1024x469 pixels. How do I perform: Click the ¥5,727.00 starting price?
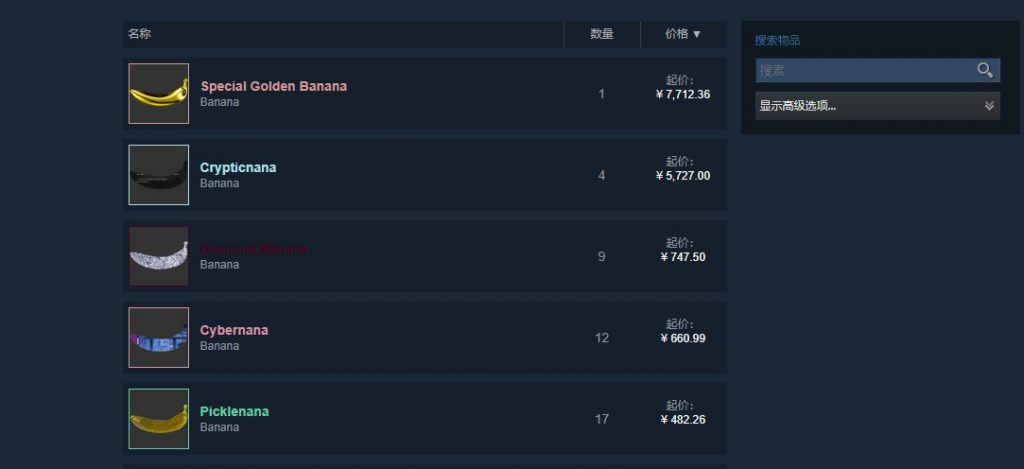[683, 176]
